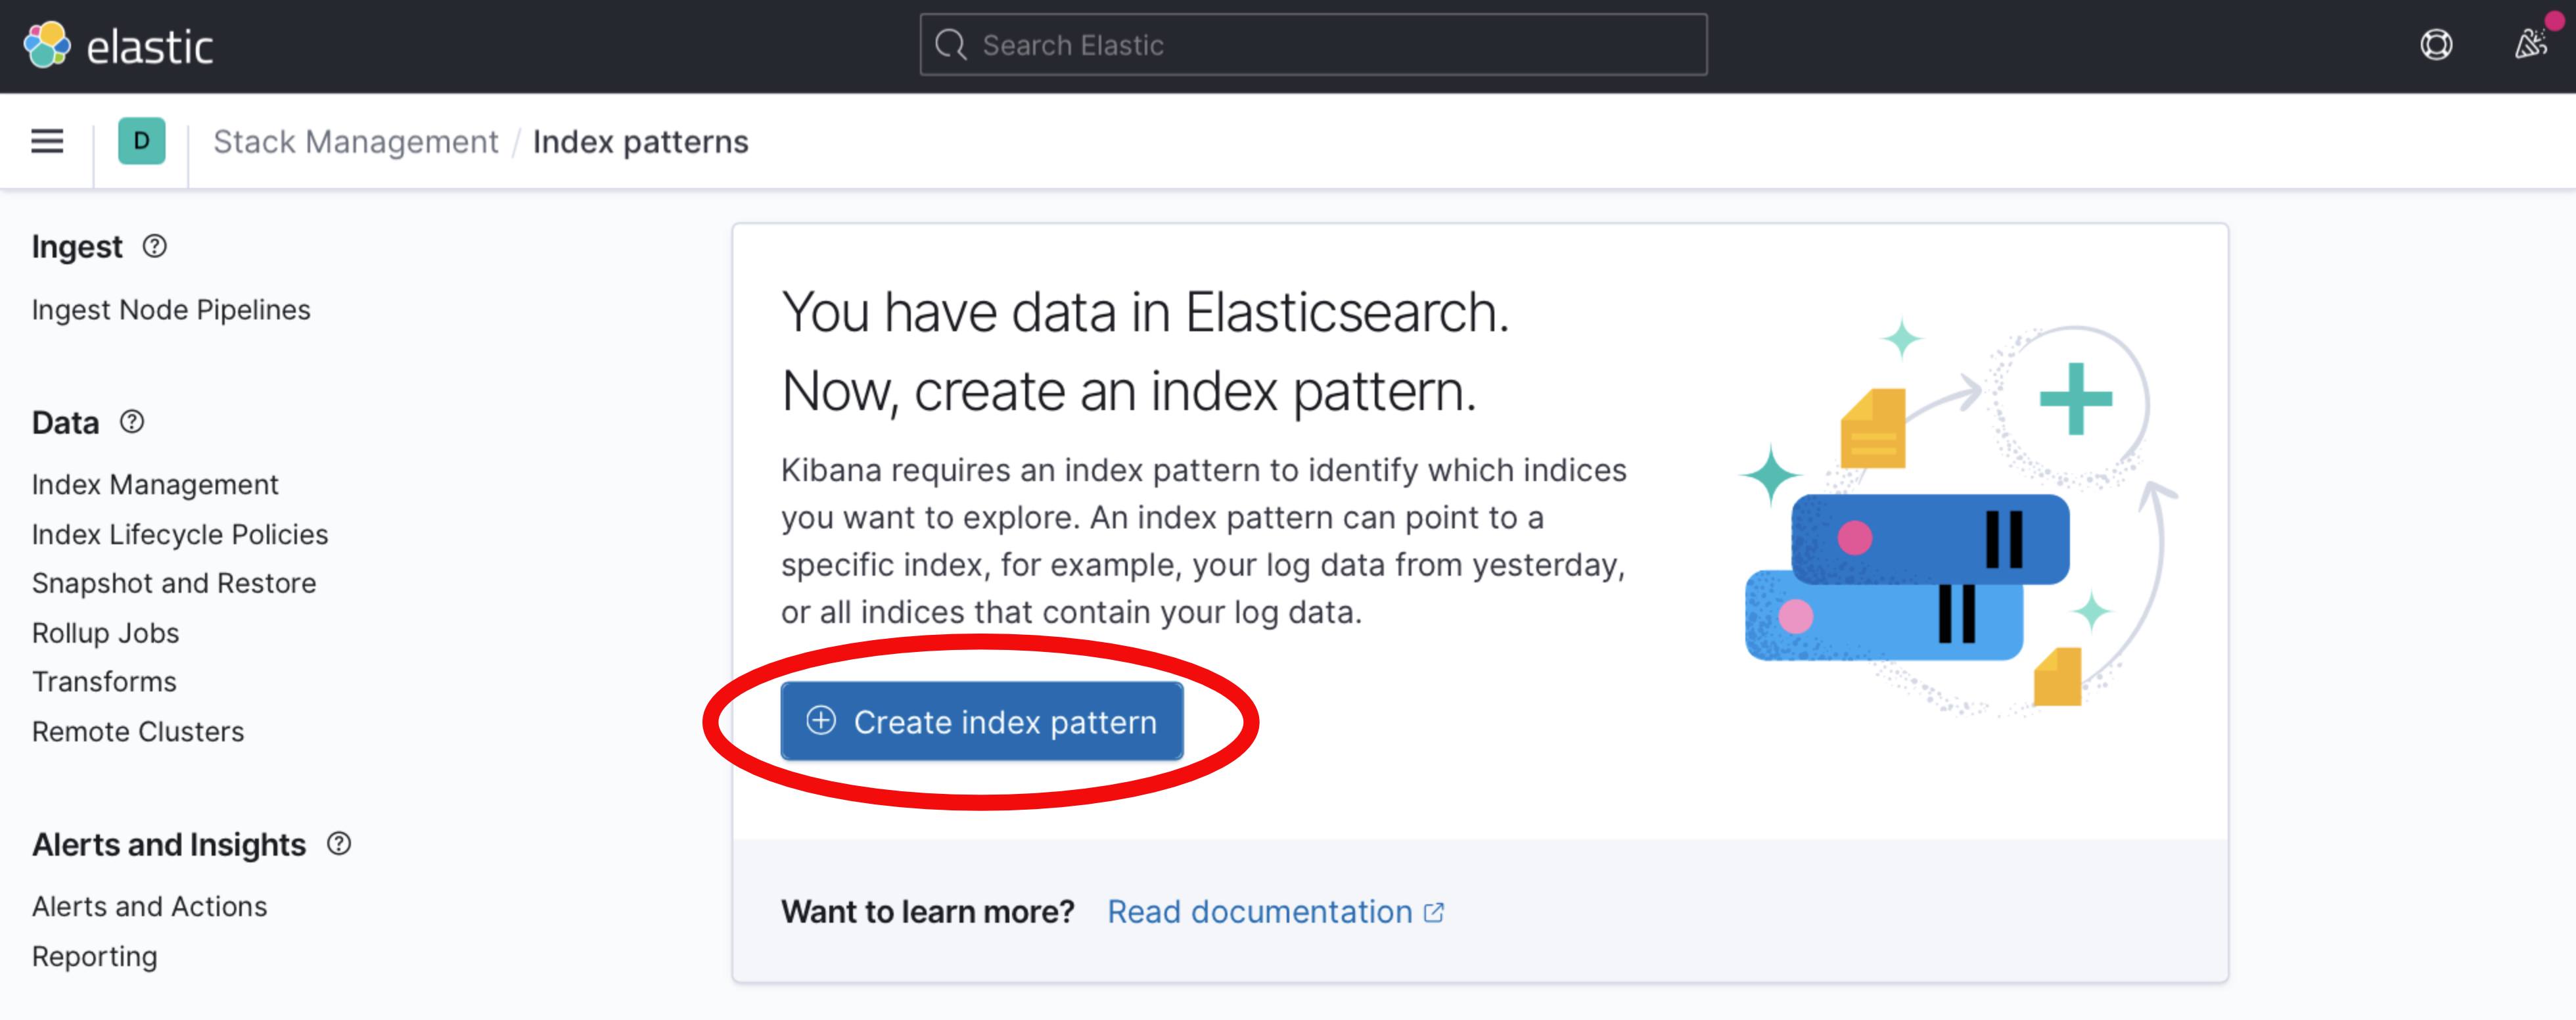Open the newsfeed party popper icon

pyautogui.click(x=2530, y=45)
